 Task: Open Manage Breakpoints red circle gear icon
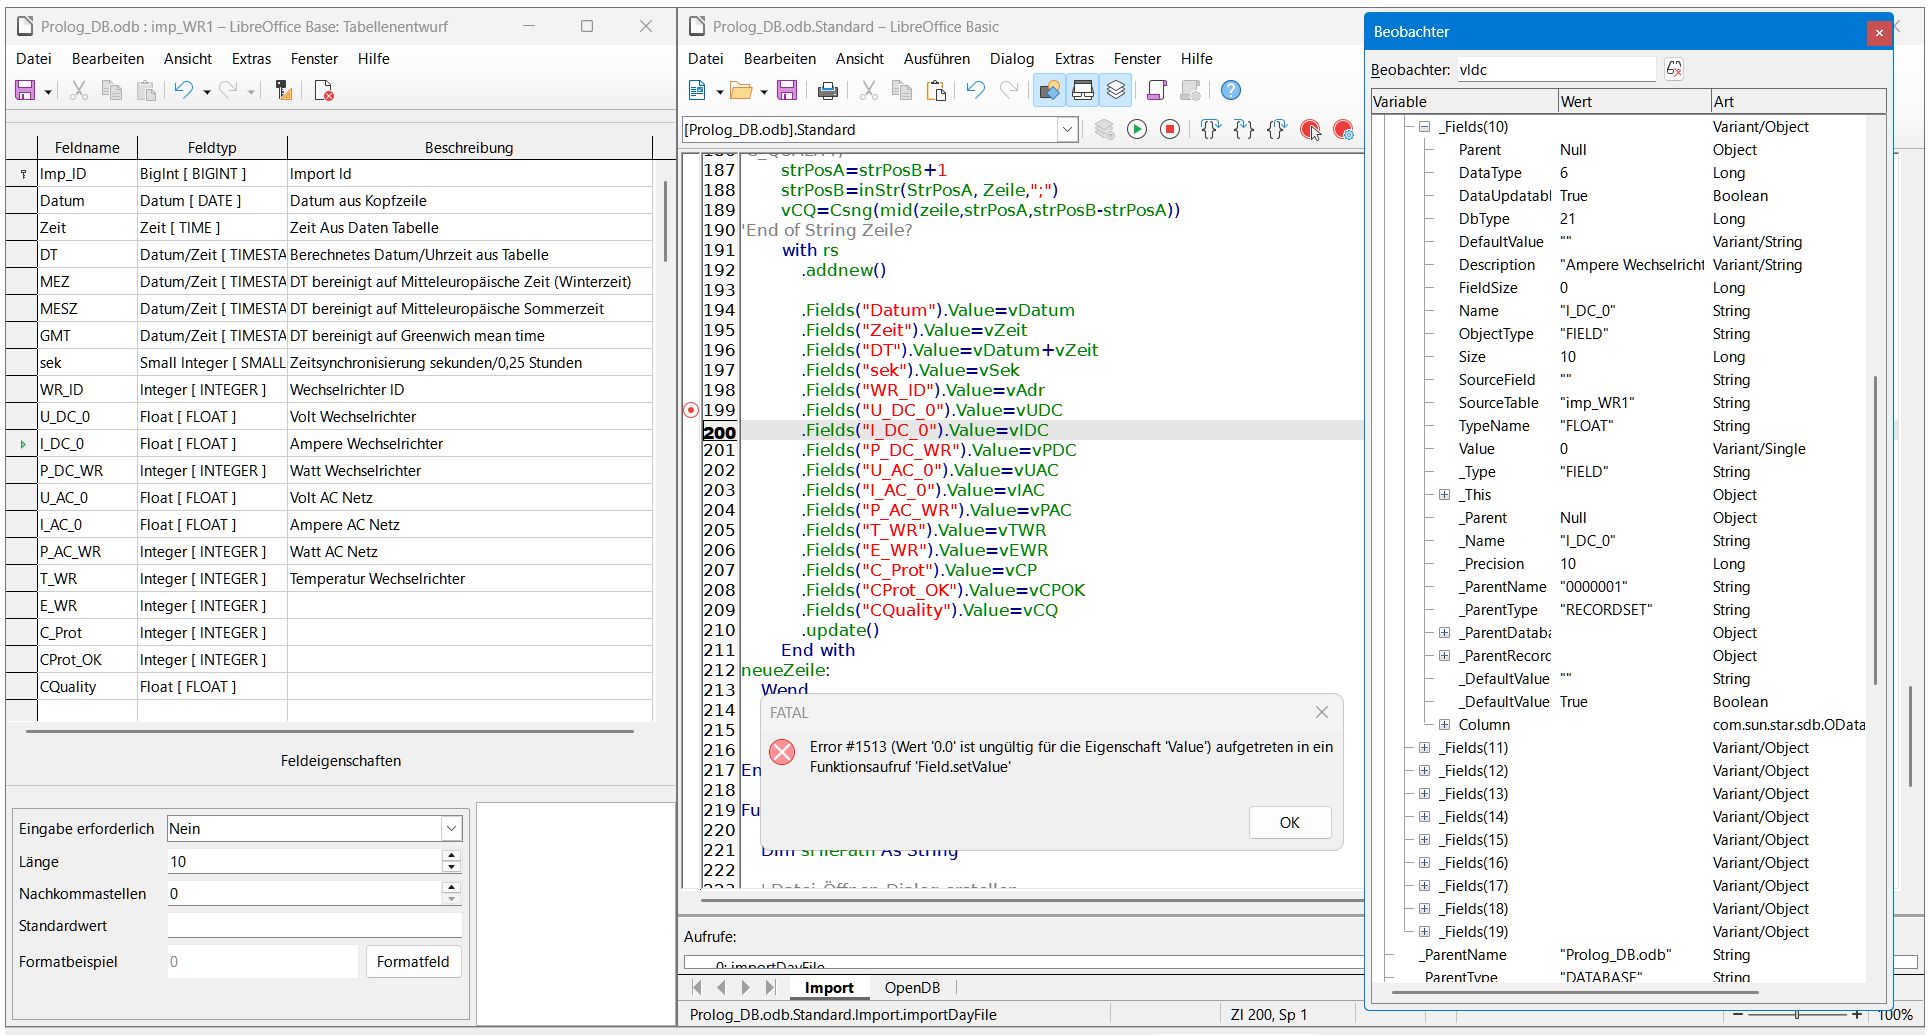[1344, 129]
